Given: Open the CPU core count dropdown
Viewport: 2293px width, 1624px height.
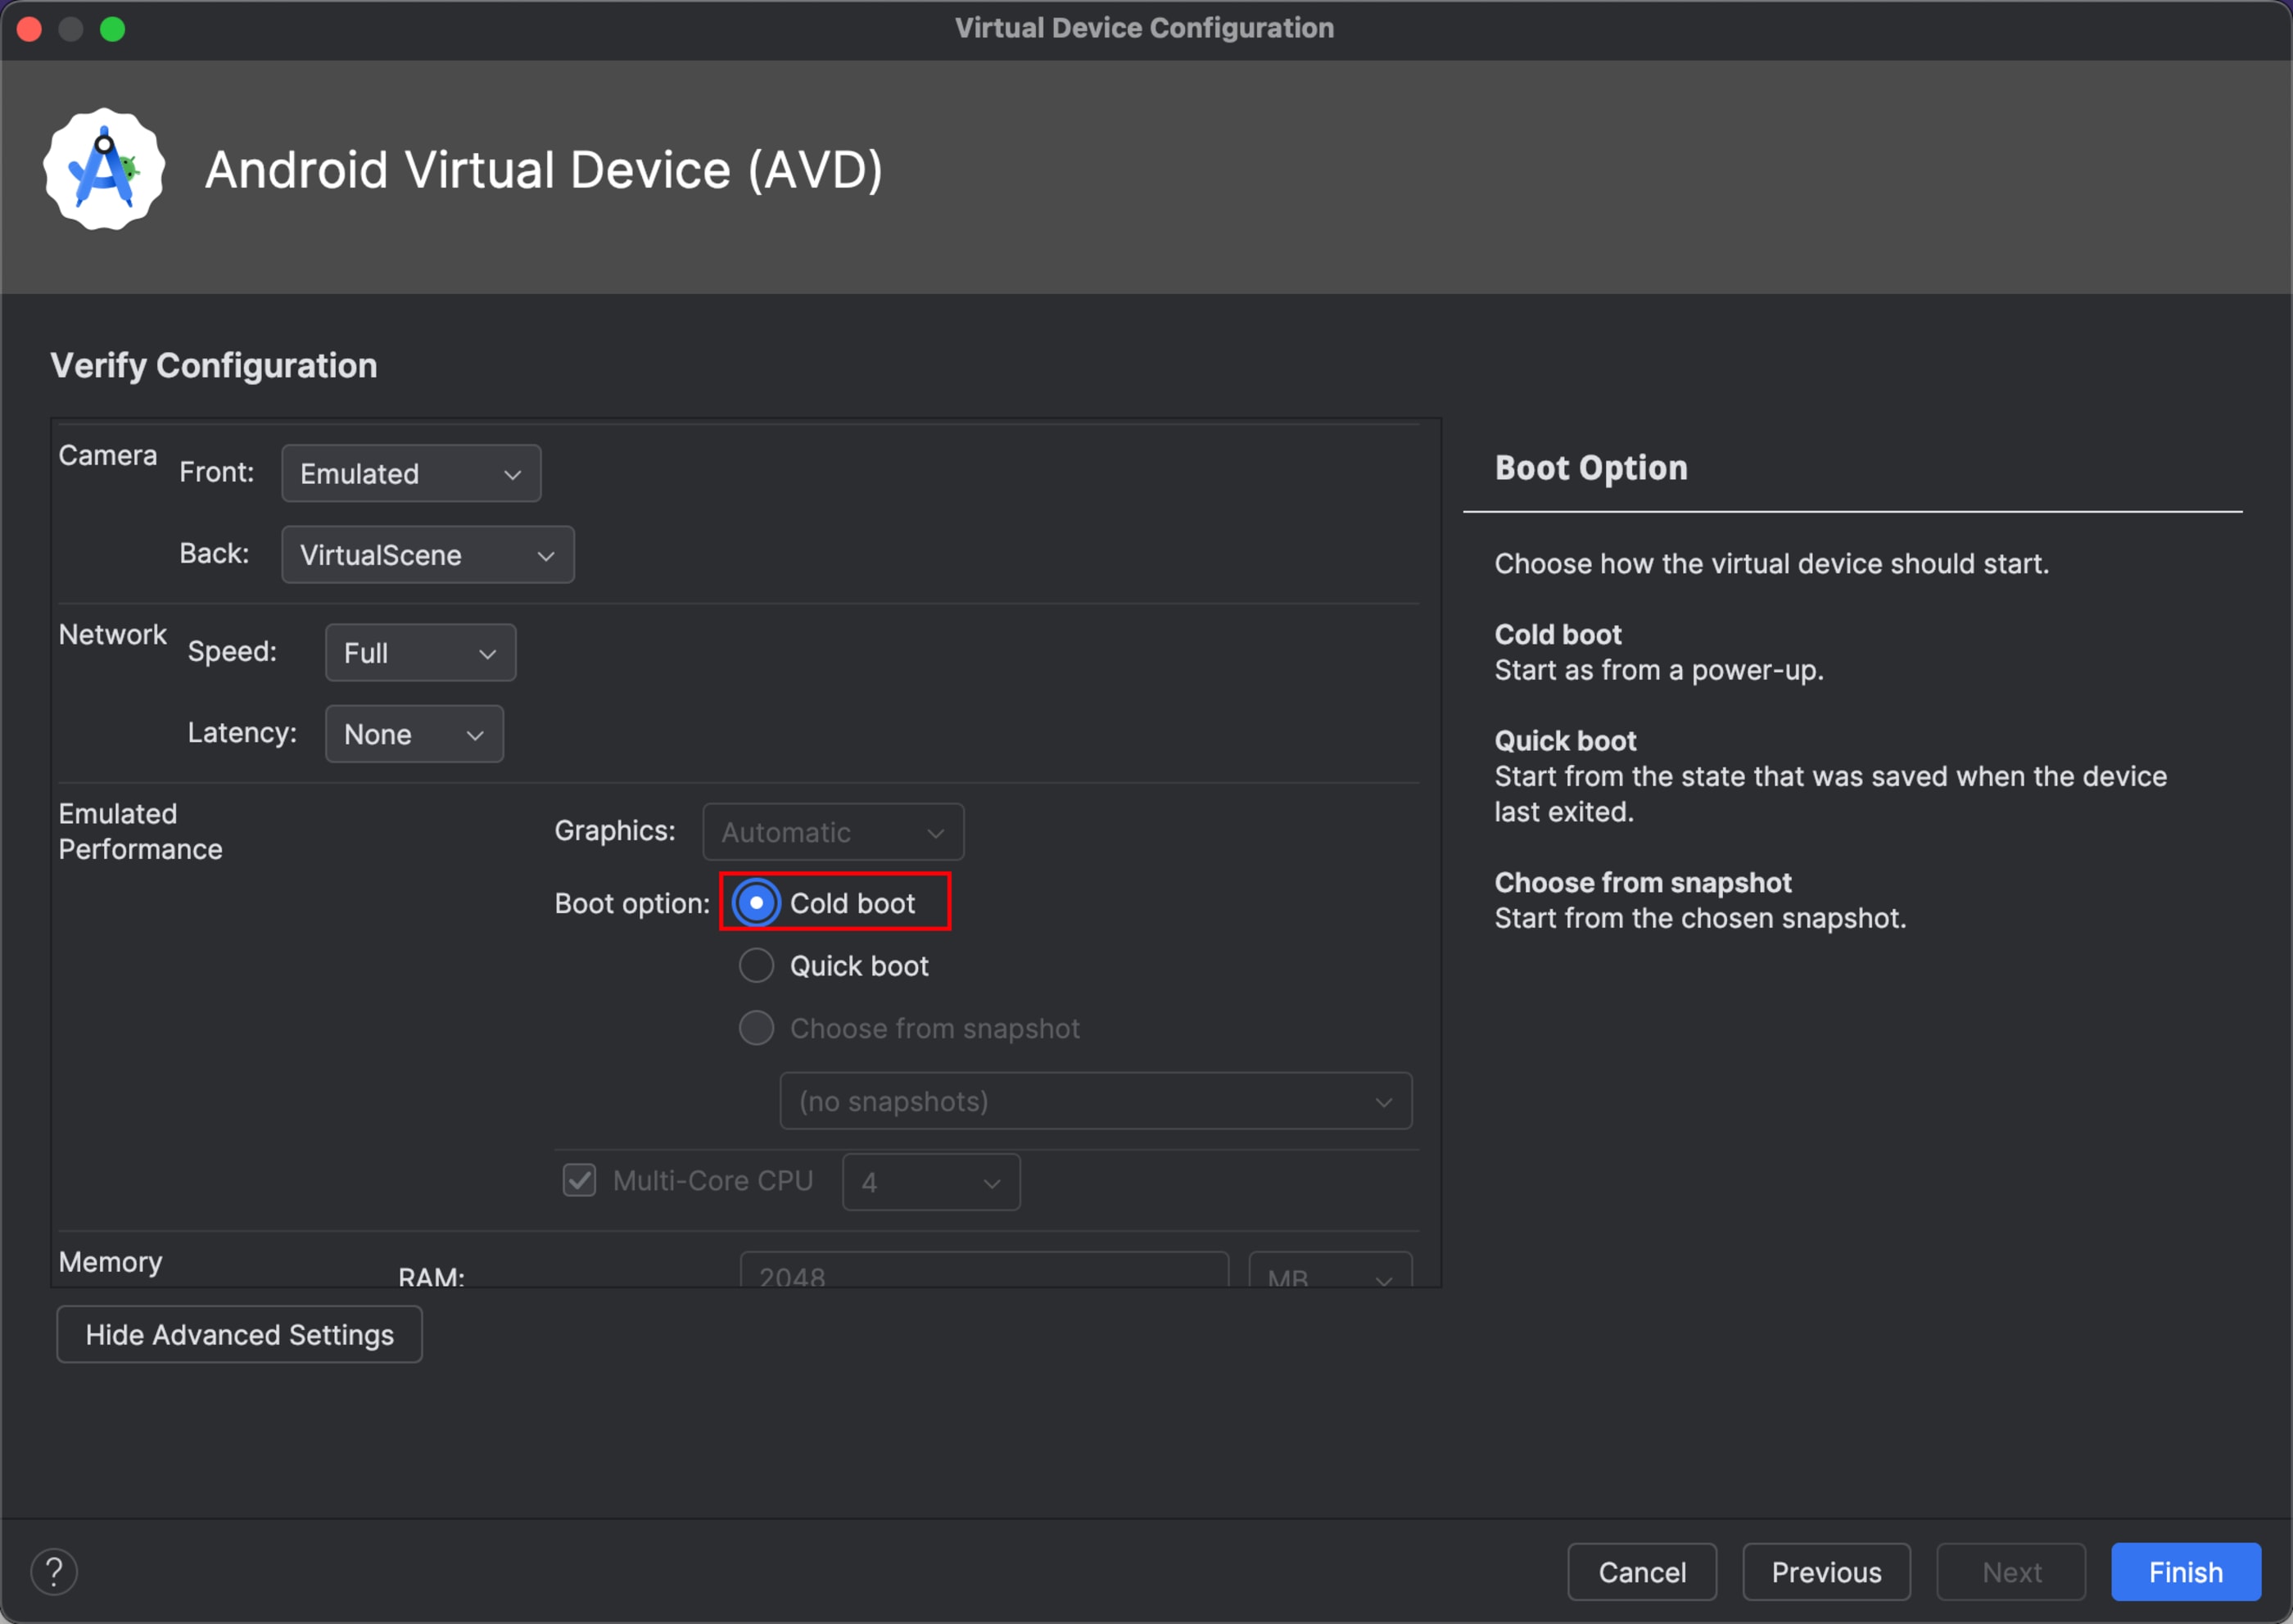Looking at the screenshot, I should point(930,1182).
